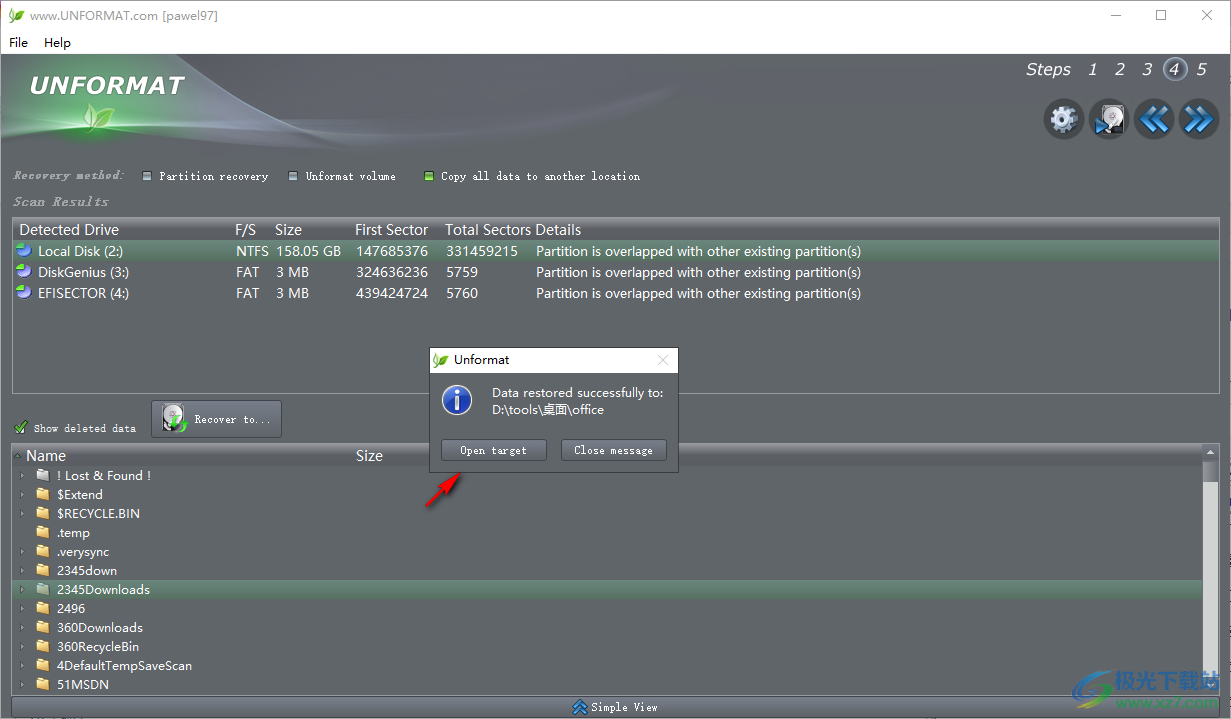Select the DiskGenius (3:) drive row name

pos(83,272)
